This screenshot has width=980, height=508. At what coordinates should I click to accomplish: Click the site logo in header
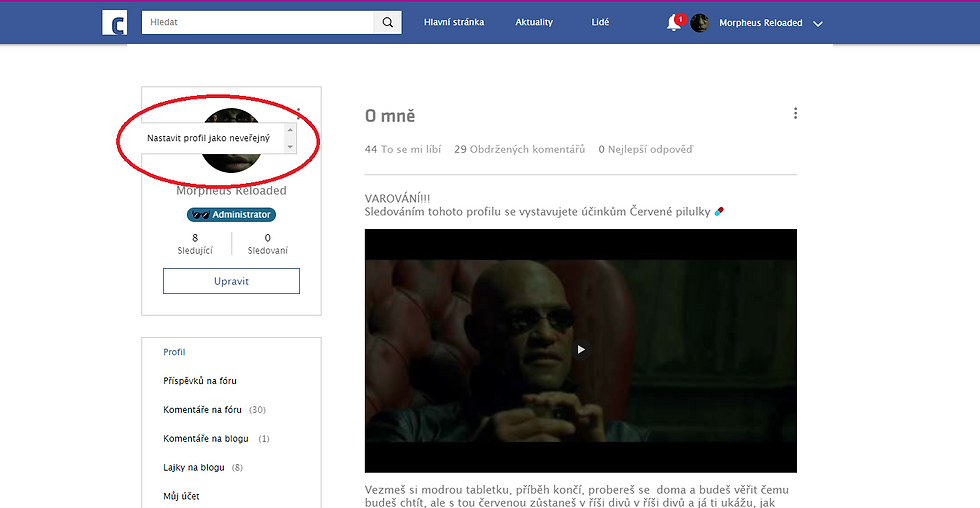pyautogui.click(x=114, y=22)
